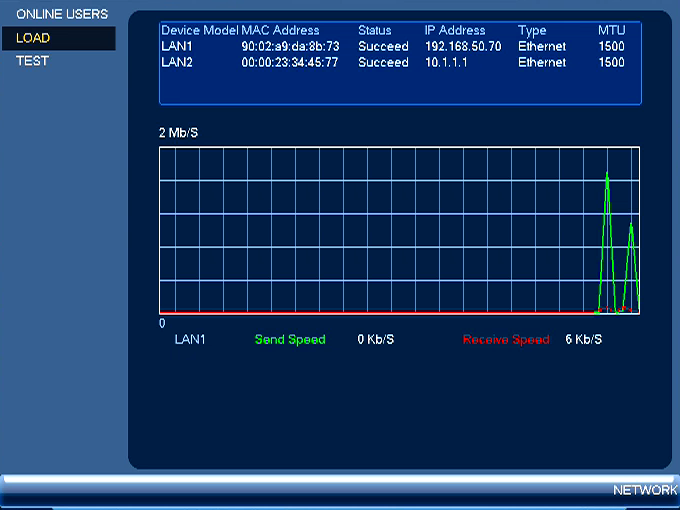
Task: Click the IP Address column header
Action: pos(455,30)
